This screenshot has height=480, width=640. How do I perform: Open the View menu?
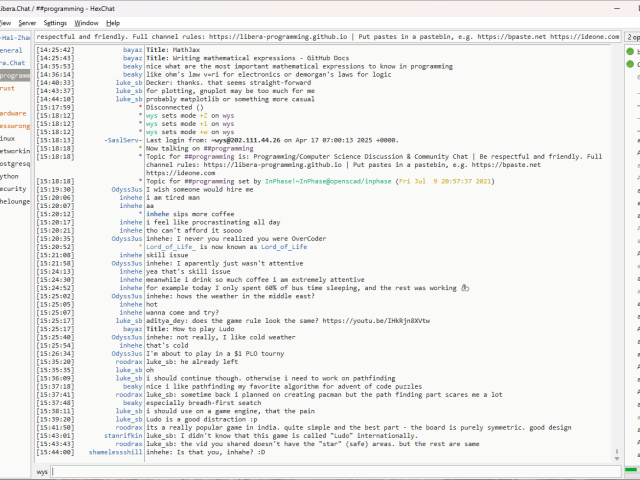pyautogui.click(x=3, y=22)
